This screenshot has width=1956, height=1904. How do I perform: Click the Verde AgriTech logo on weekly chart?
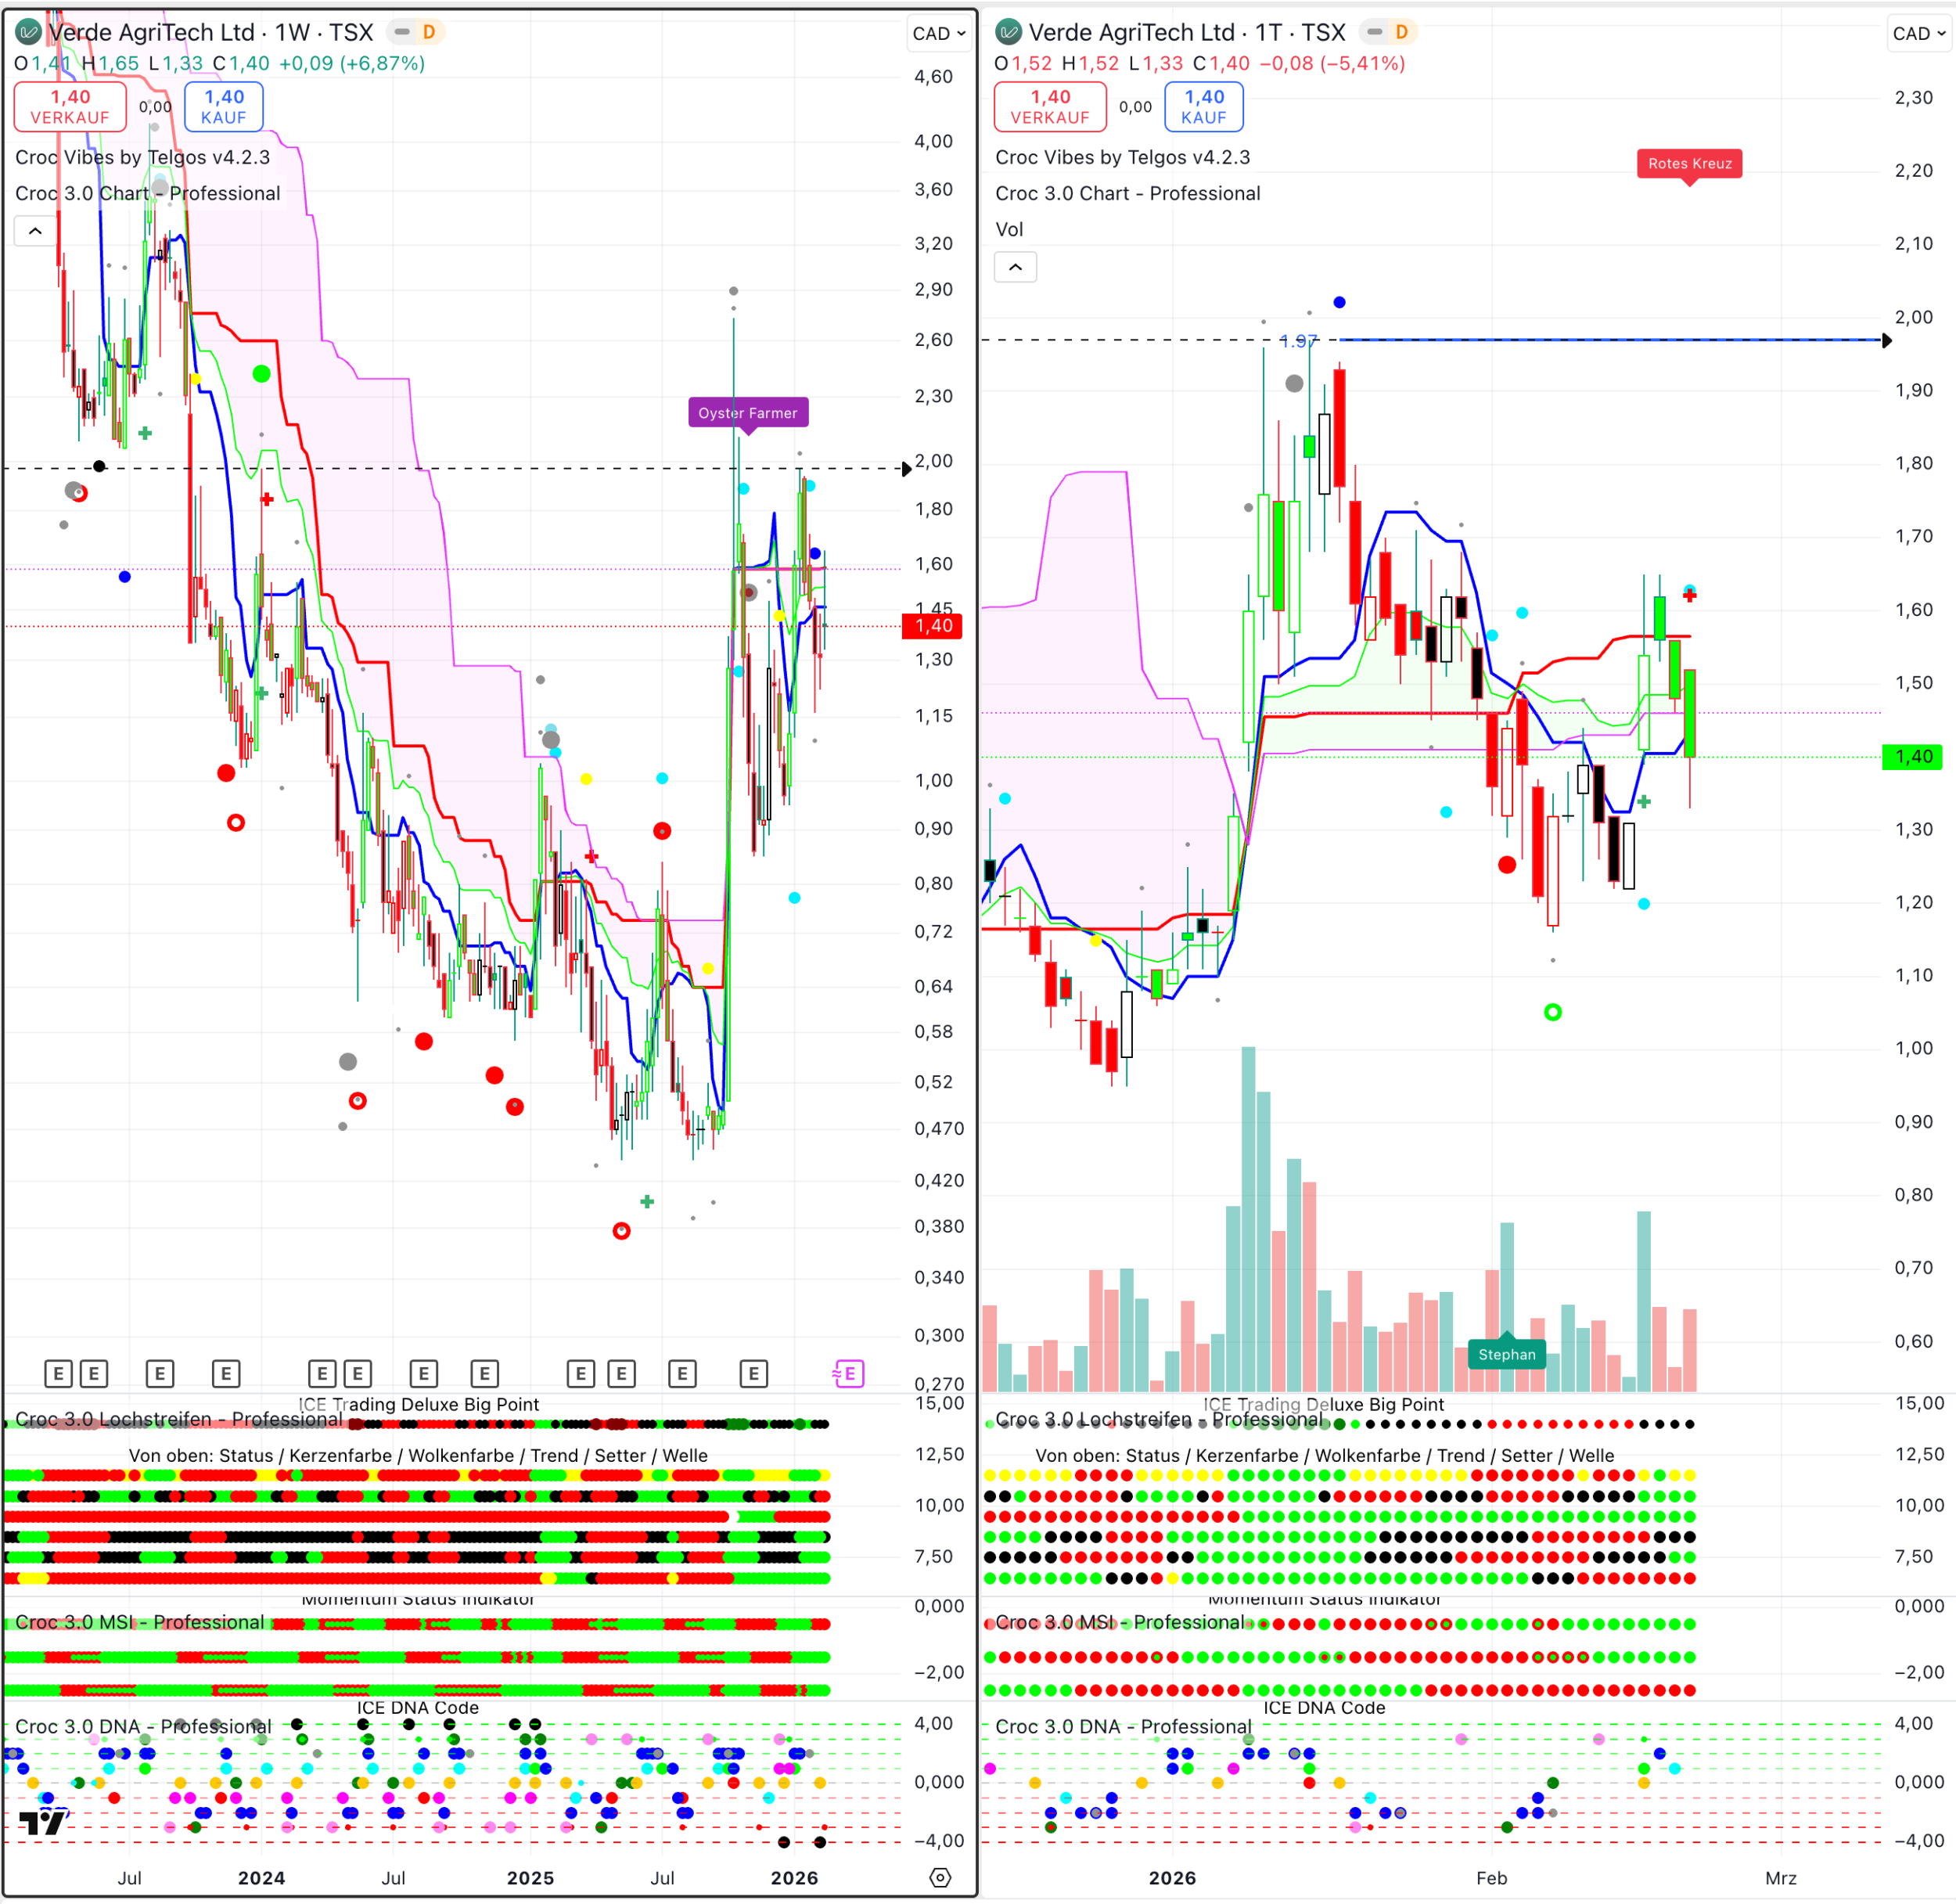[28, 32]
